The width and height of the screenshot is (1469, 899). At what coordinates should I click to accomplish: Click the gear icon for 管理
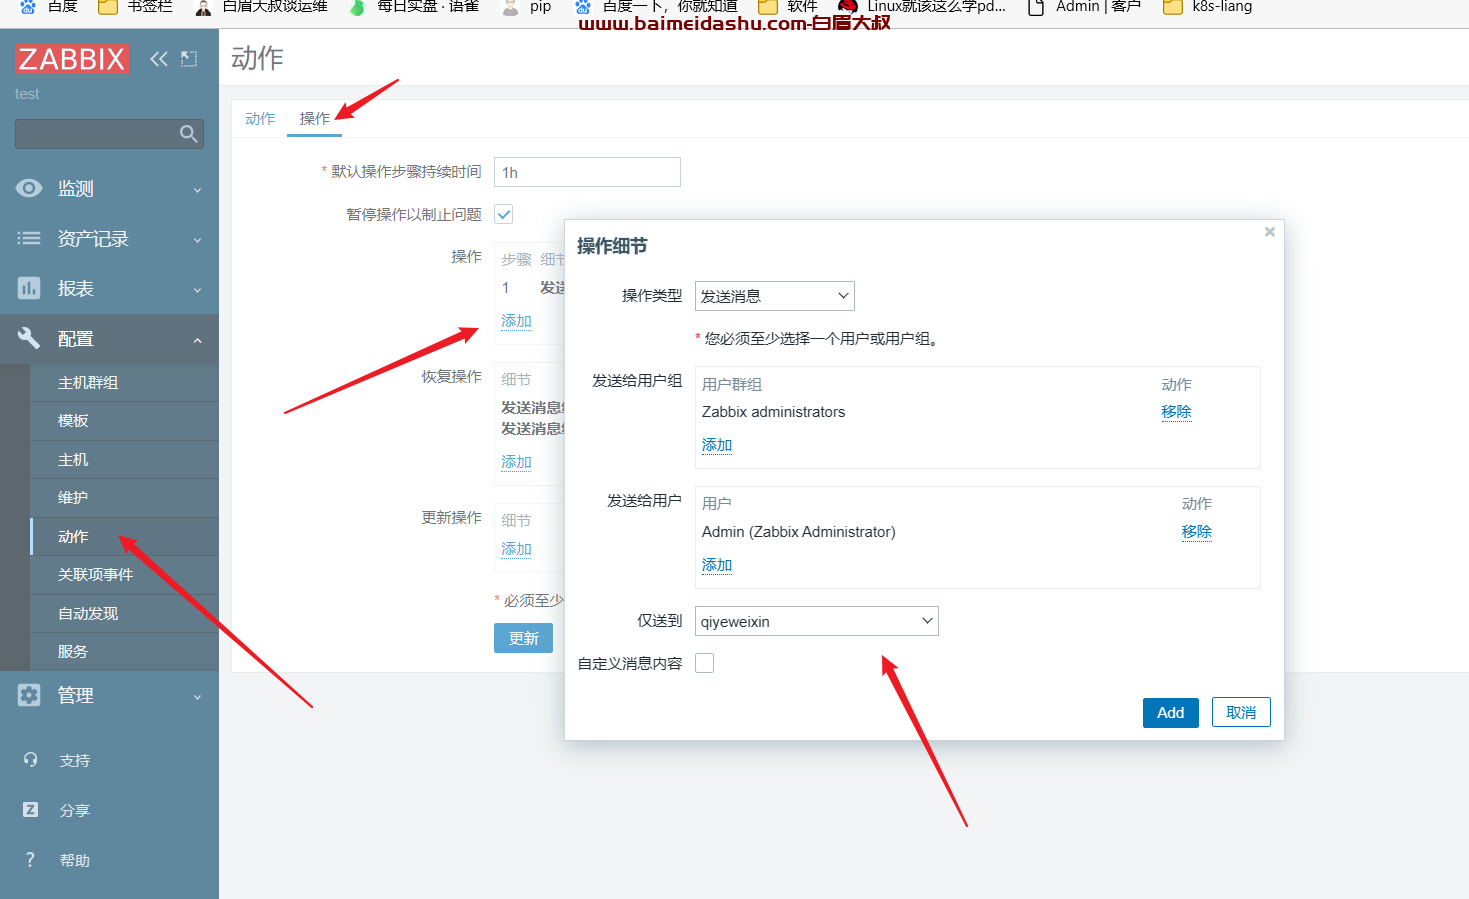coord(29,695)
